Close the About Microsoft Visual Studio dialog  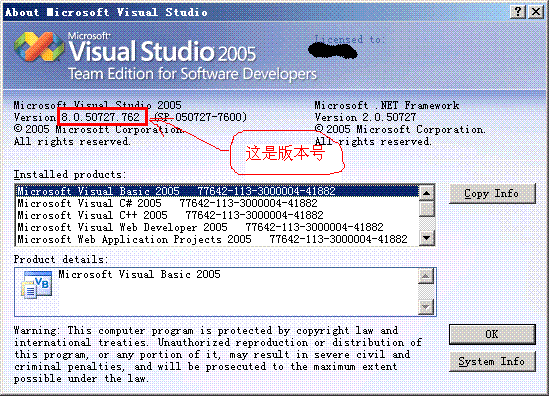tap(536, 12)
